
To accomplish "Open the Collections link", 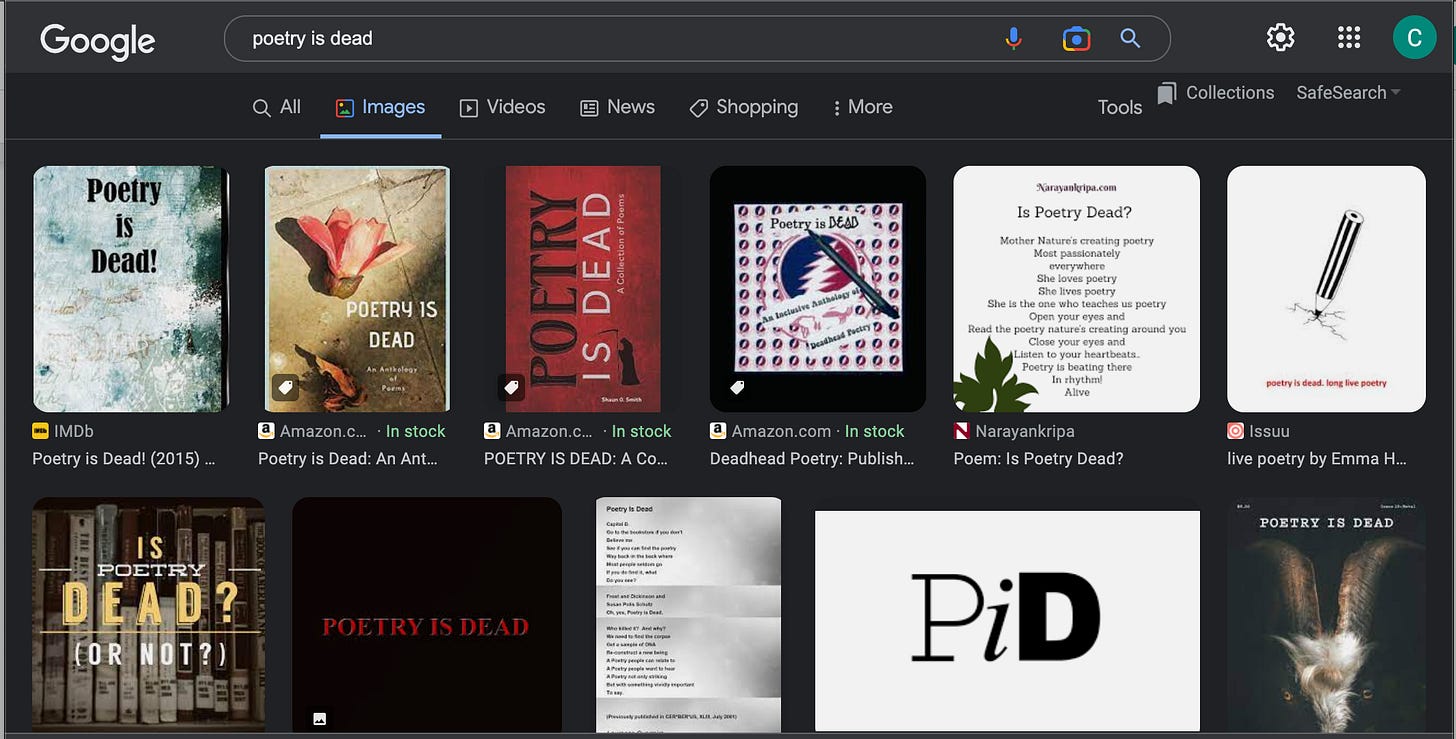I will point(1230,93).
